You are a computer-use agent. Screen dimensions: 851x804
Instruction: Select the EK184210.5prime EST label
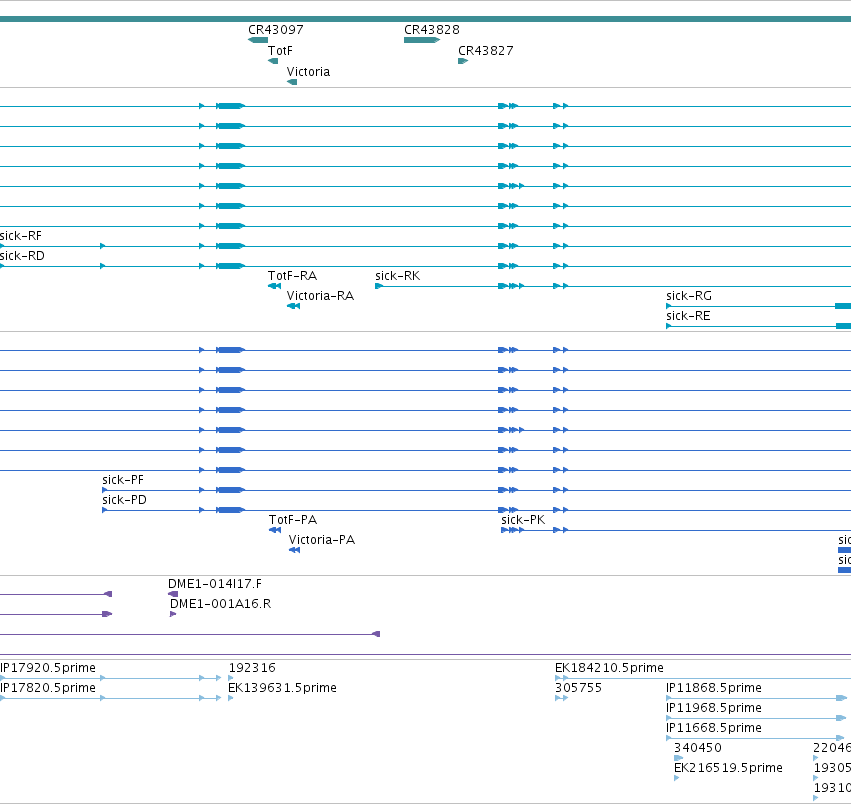[x=609, y=668]
